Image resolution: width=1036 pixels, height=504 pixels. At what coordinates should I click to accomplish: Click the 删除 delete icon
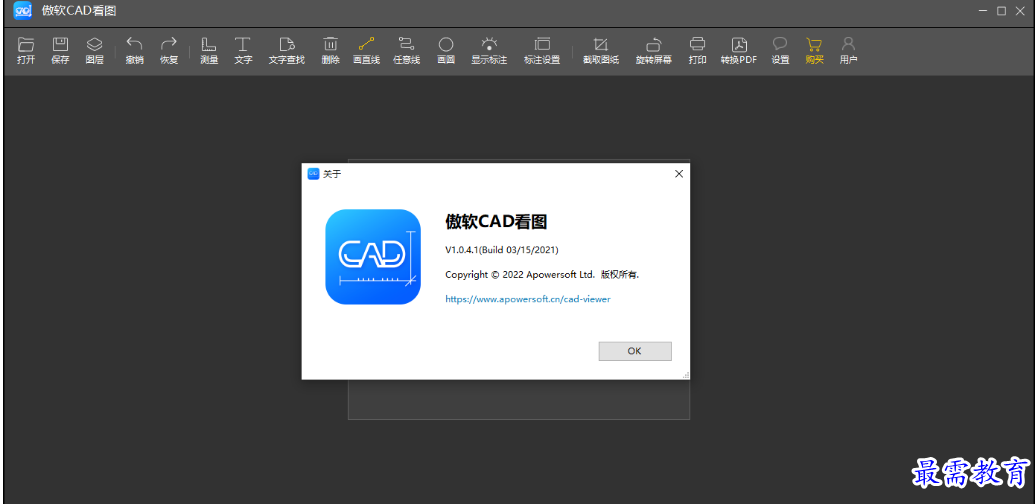tap(330, 51)
